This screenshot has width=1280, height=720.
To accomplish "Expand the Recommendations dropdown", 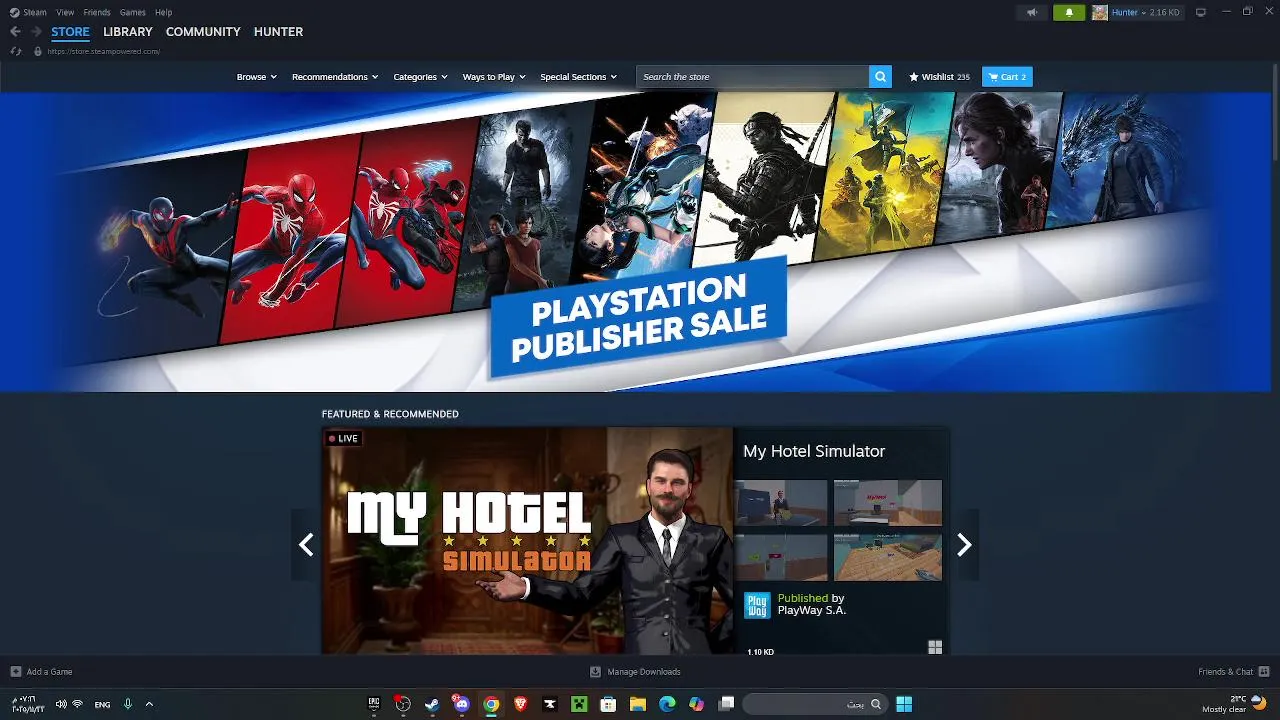I will click(x=335, y=77).
